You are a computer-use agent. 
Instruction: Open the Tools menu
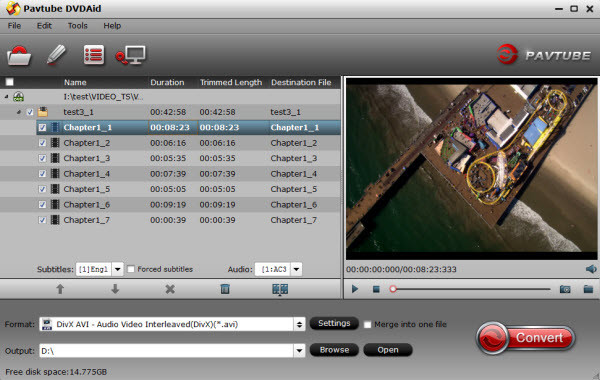(78, 26)
